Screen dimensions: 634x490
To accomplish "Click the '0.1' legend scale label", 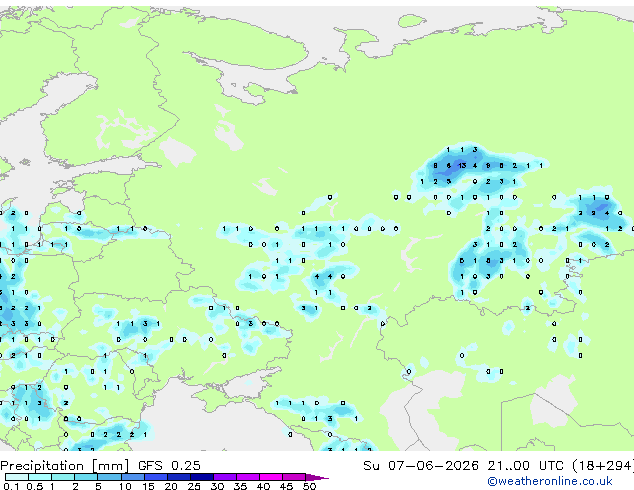I will point(11,486).
